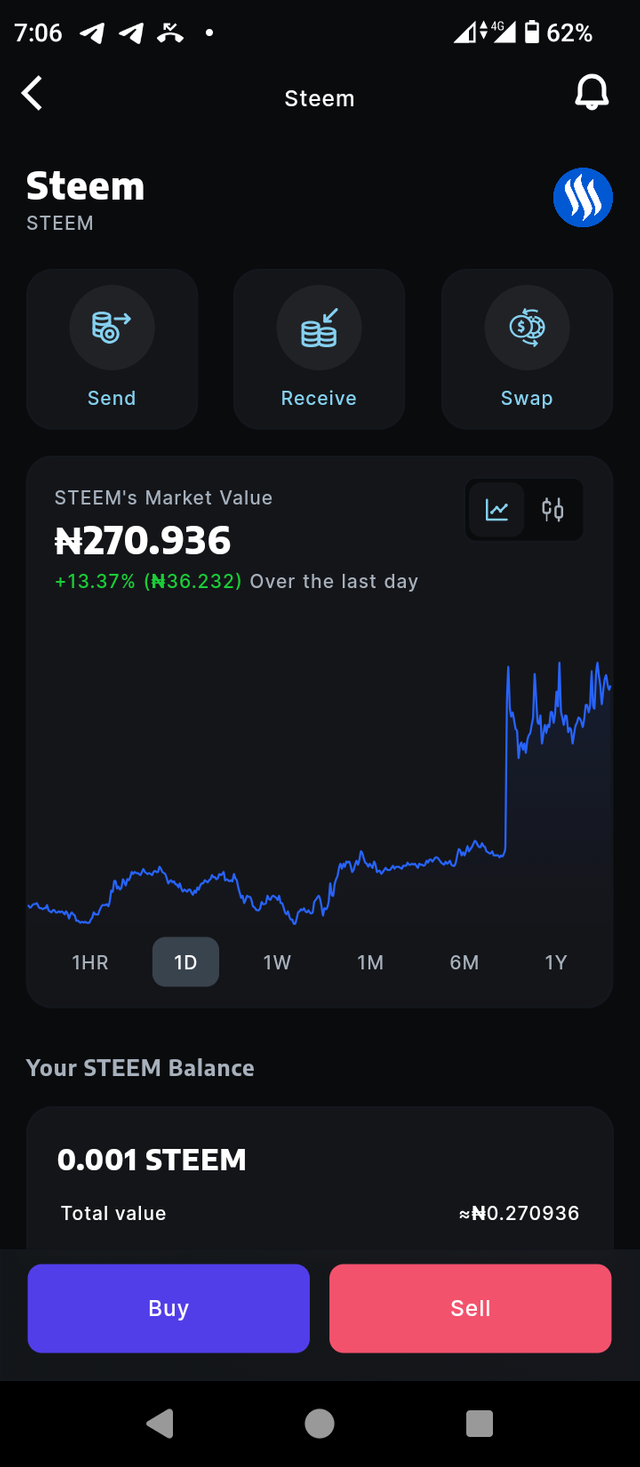Select the 1W time range

277,962
